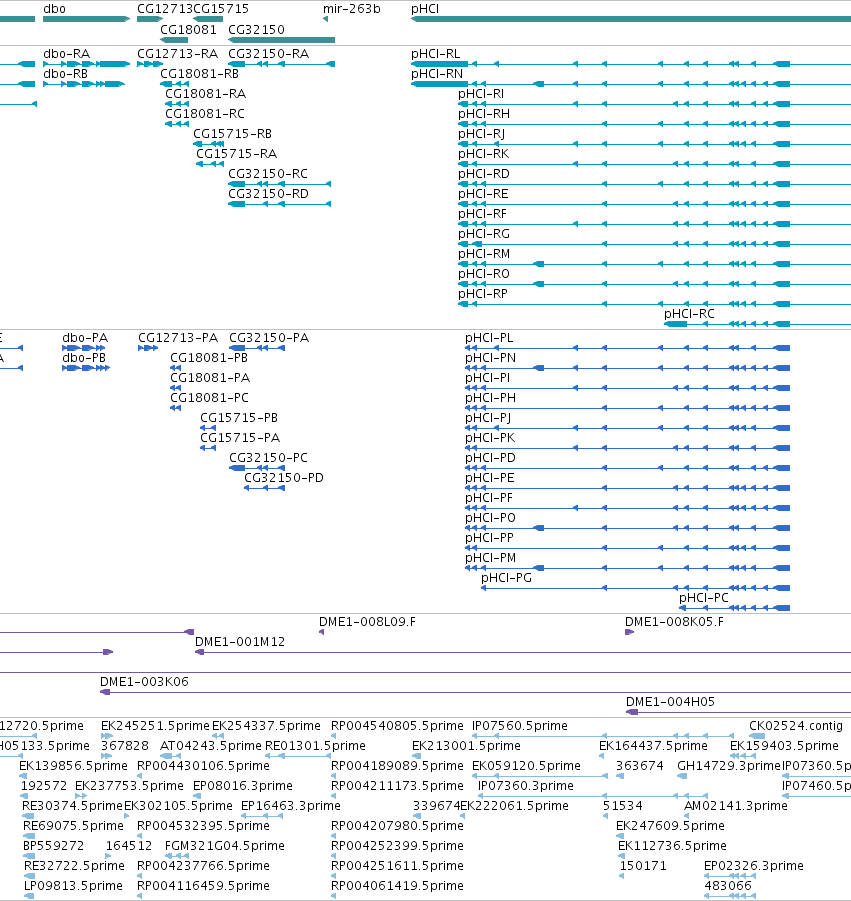This screenshot has height=901, width=851.
Task: Select the CK02524.contig label
Action: (796, 726)
